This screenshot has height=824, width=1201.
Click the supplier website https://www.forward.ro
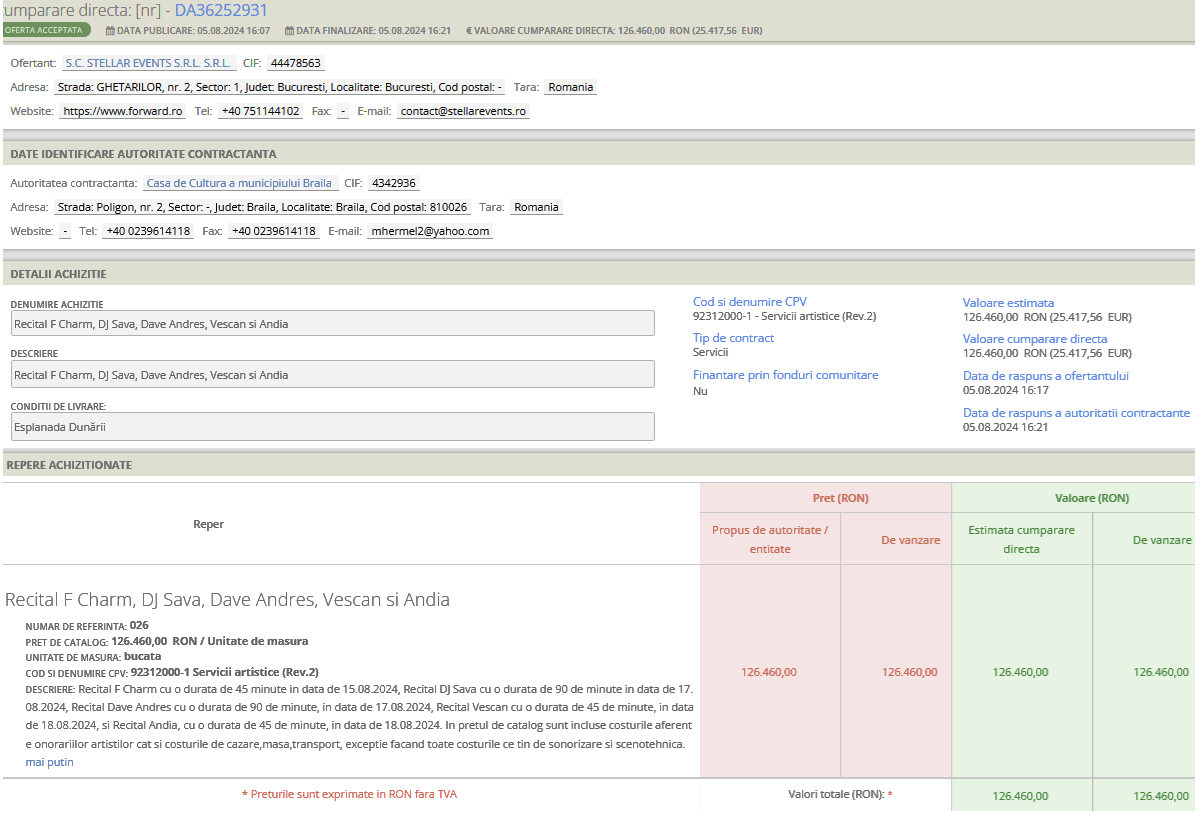[122, 111]
